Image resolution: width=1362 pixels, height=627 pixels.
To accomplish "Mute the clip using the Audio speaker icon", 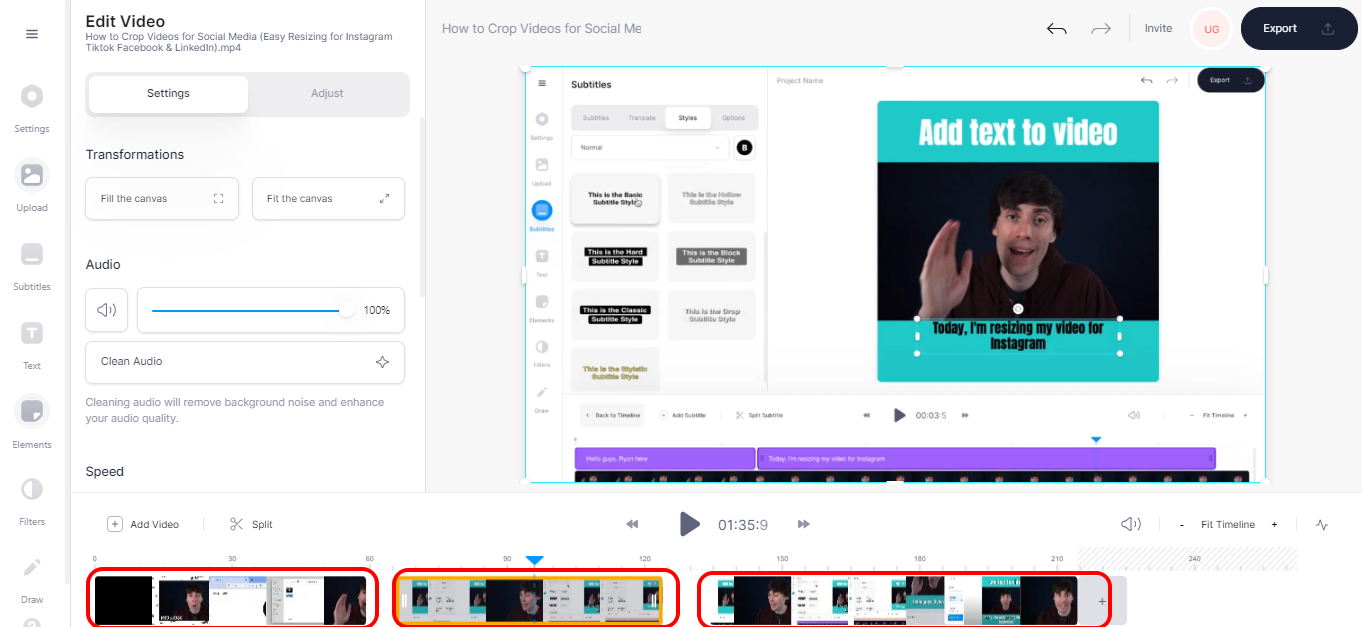I will click(107, 311).
